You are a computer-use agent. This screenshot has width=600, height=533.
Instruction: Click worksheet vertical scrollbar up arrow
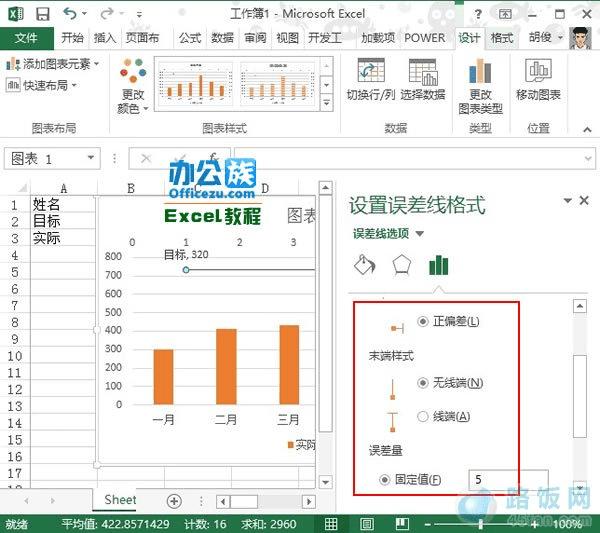(325, 187)
